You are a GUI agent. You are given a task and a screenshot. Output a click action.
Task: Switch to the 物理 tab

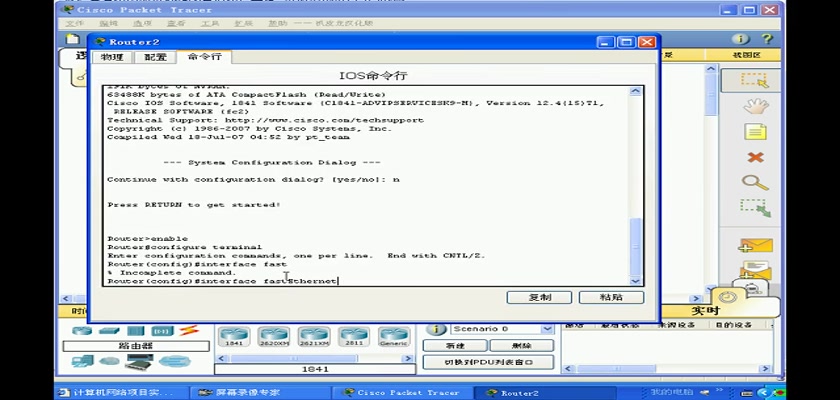(110, 57)
